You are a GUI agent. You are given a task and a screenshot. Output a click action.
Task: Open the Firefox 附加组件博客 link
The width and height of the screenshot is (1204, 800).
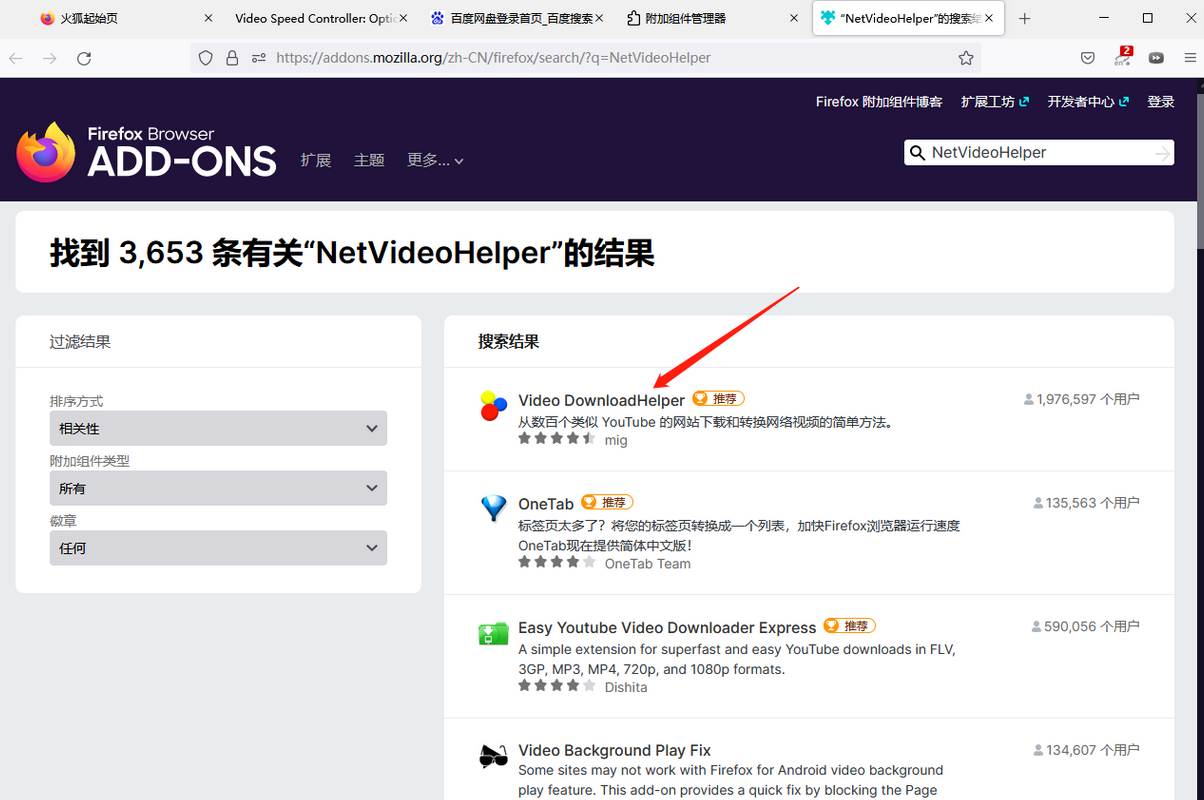pos(879,101)
